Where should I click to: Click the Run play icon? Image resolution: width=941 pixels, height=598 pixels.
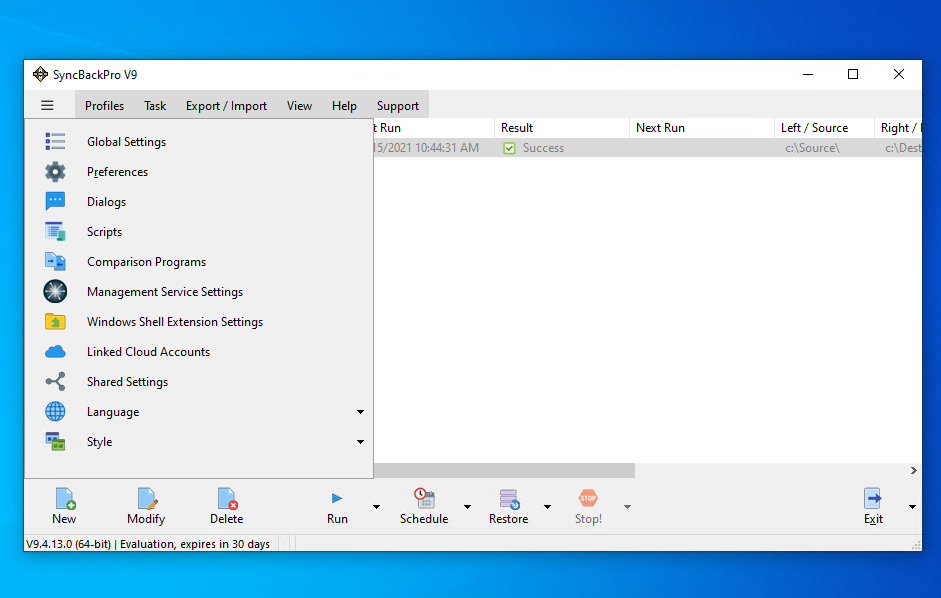(337, 498)
